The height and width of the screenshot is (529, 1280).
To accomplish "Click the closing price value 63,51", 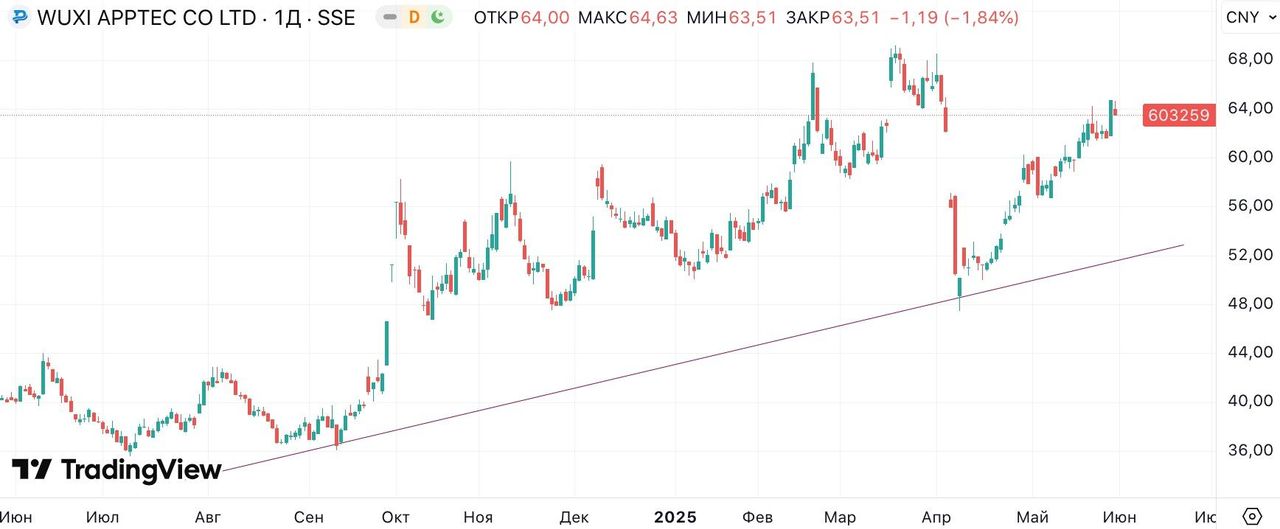I will (853, 17).
